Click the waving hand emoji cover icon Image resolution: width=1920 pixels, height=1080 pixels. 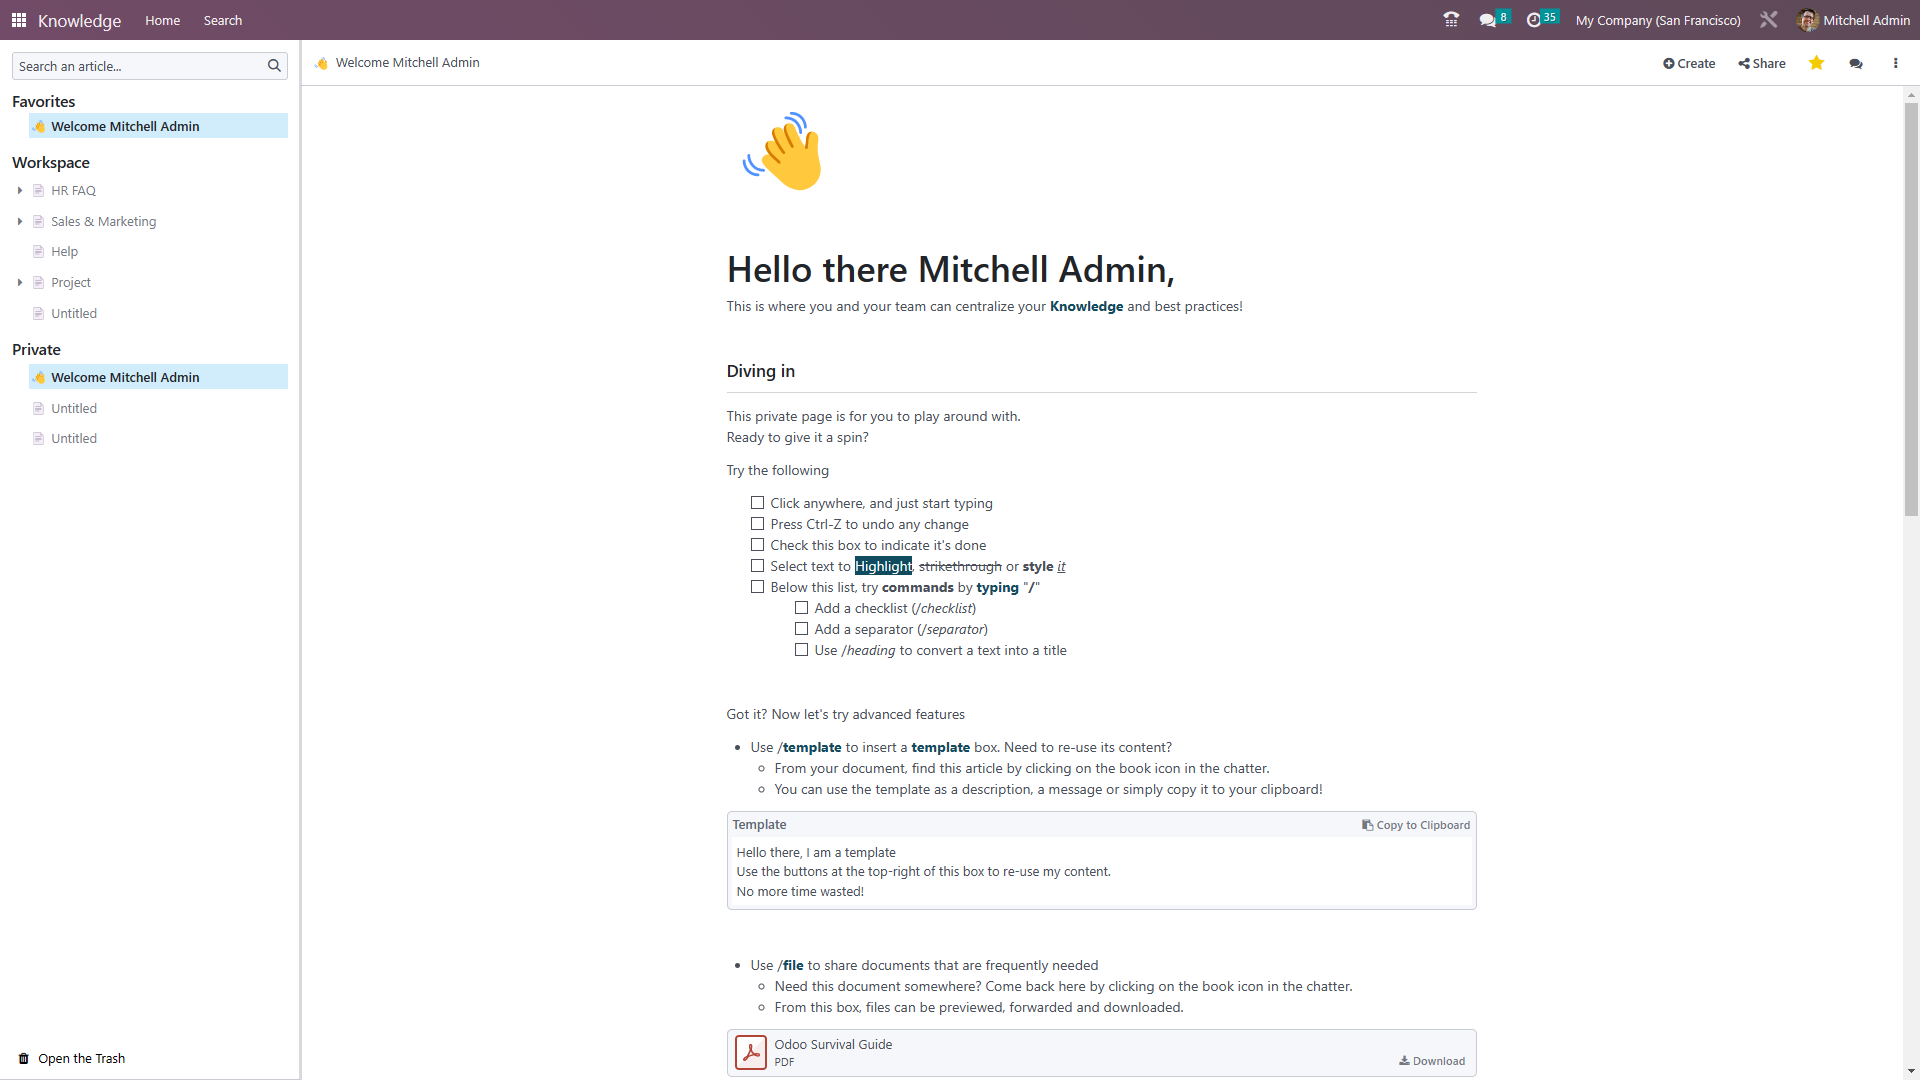783,151
